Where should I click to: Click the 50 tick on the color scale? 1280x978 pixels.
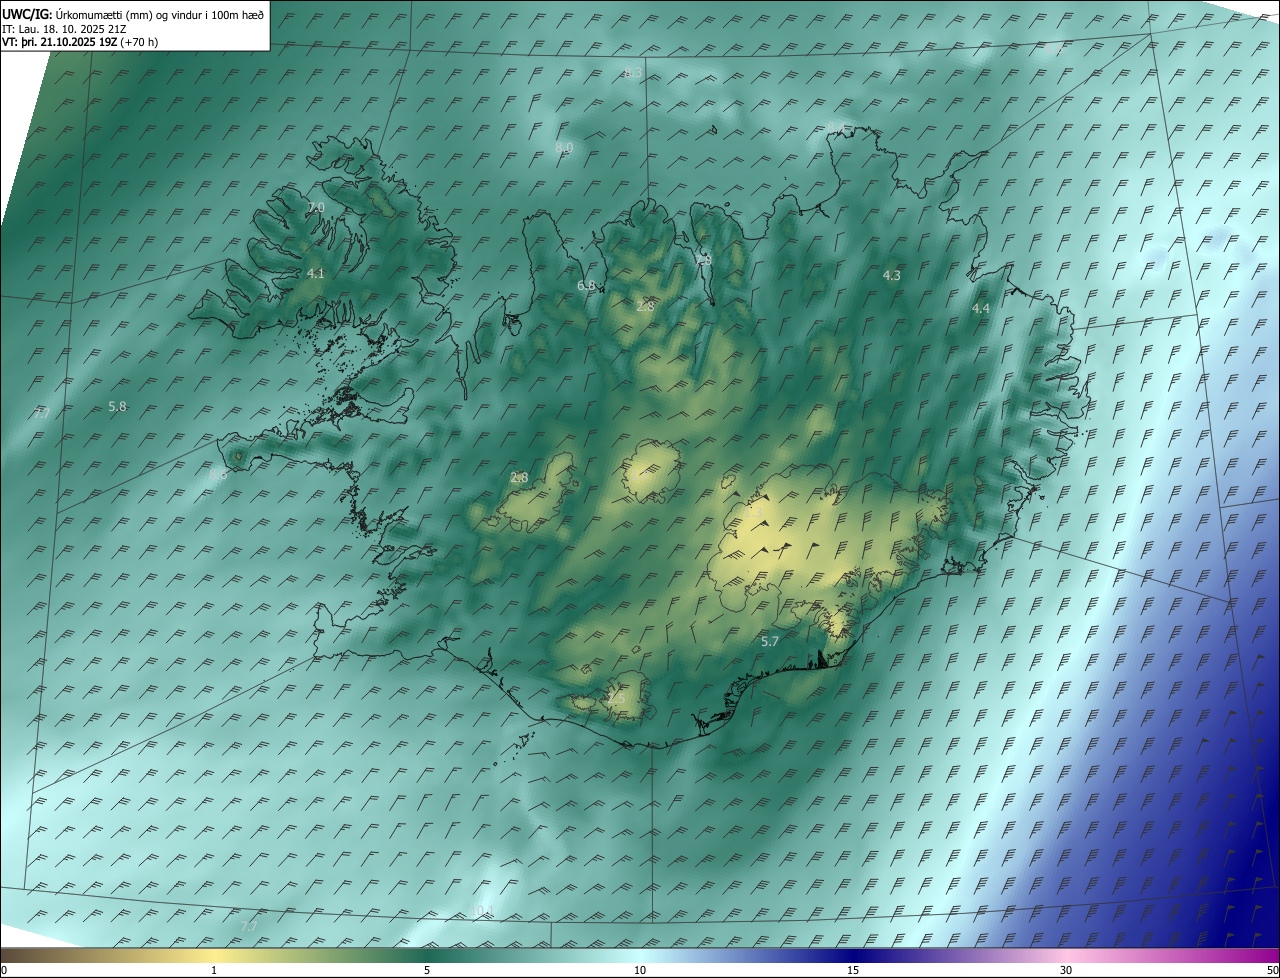click(x=1273, y=971)
